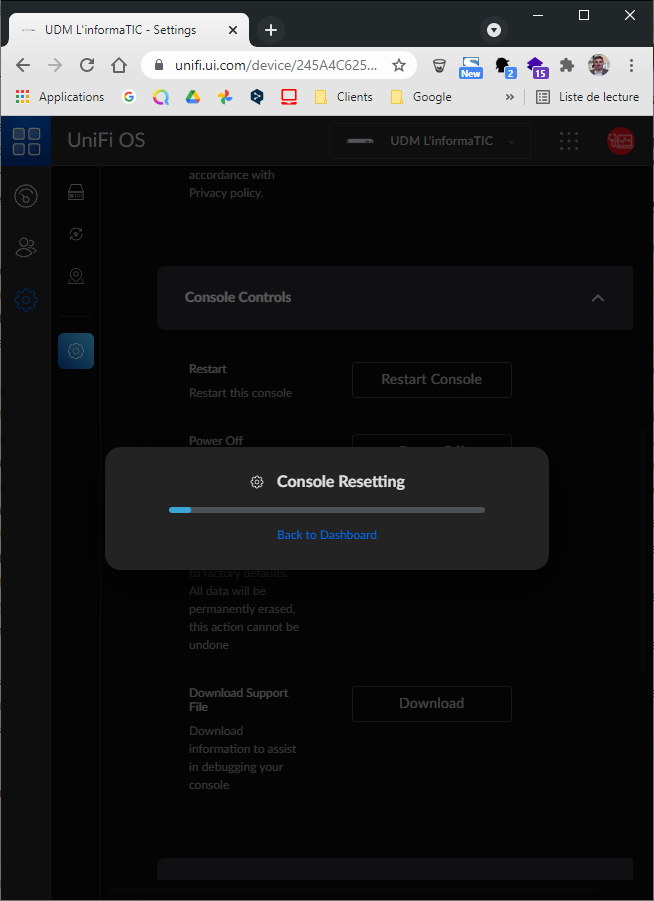Select the blue Settings gear in sidebar
Screen dimensions: 654x901
pos(26,299)
